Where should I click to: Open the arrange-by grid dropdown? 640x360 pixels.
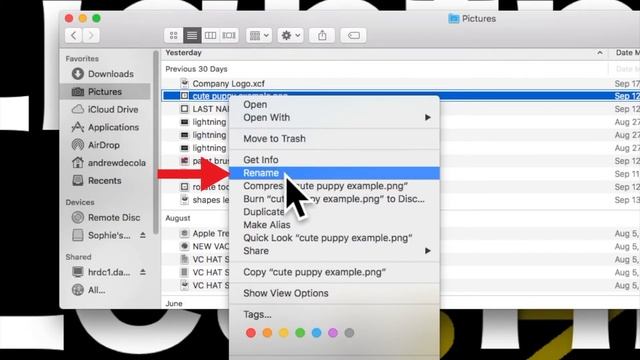click(x=259, y=36)
